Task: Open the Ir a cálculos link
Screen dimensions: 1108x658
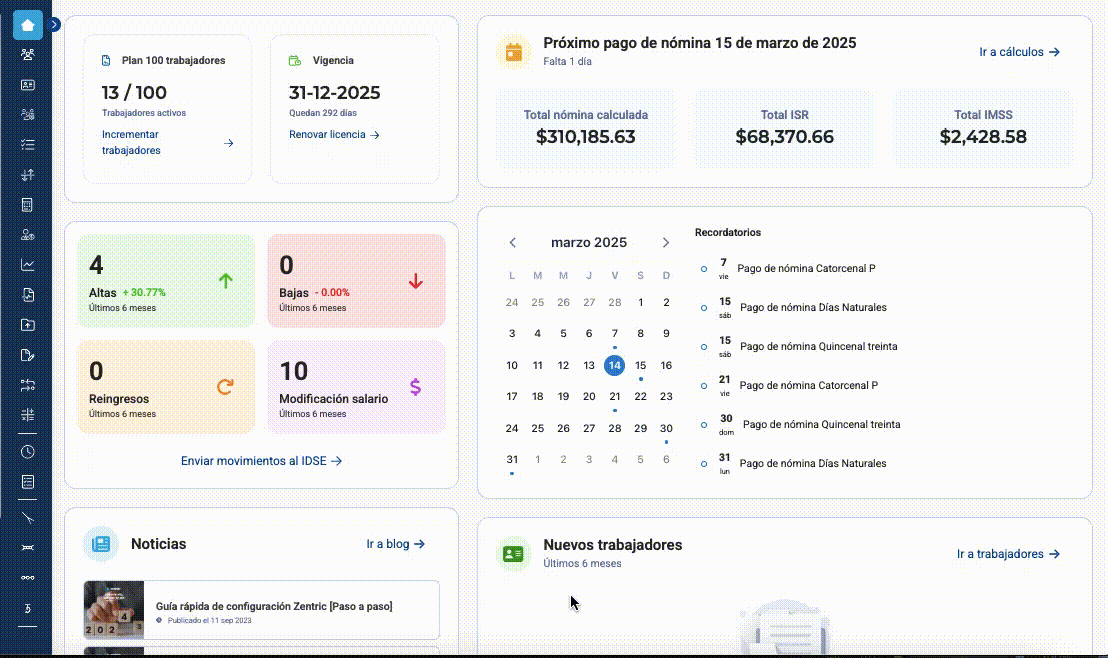Action: click(x=1019, y=52)
